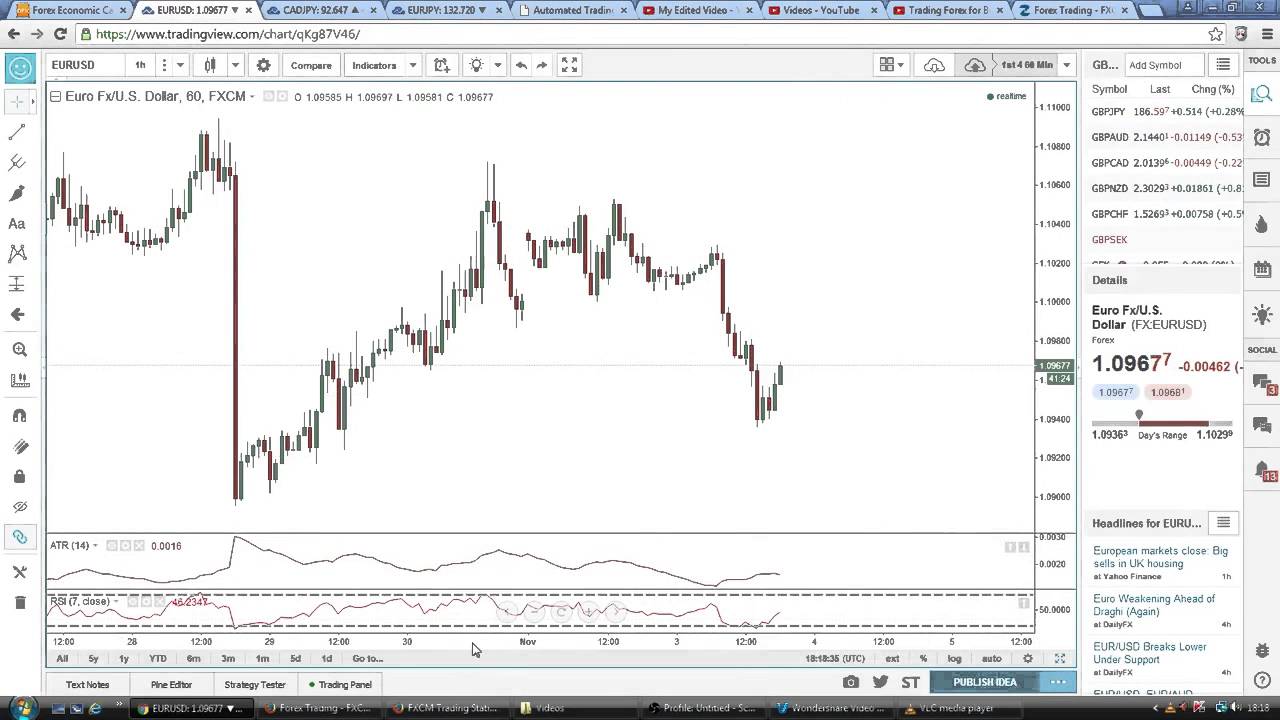1280x720 pixels.
Task: Open the bar style dropdown arrow
Action: click(x=235, y=65)
